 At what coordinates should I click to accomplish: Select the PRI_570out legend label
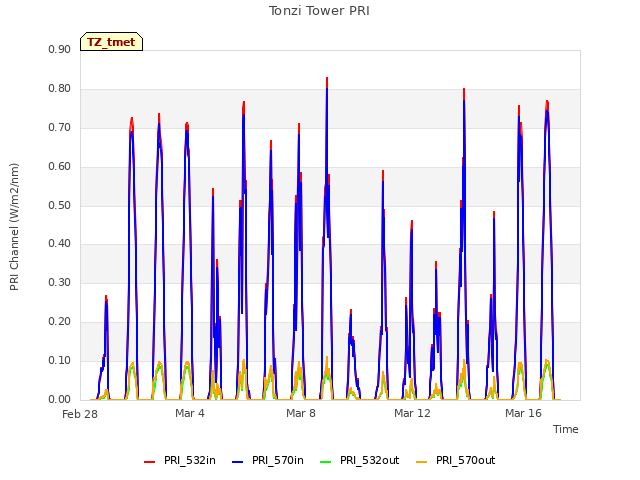(x=465, y=460)
